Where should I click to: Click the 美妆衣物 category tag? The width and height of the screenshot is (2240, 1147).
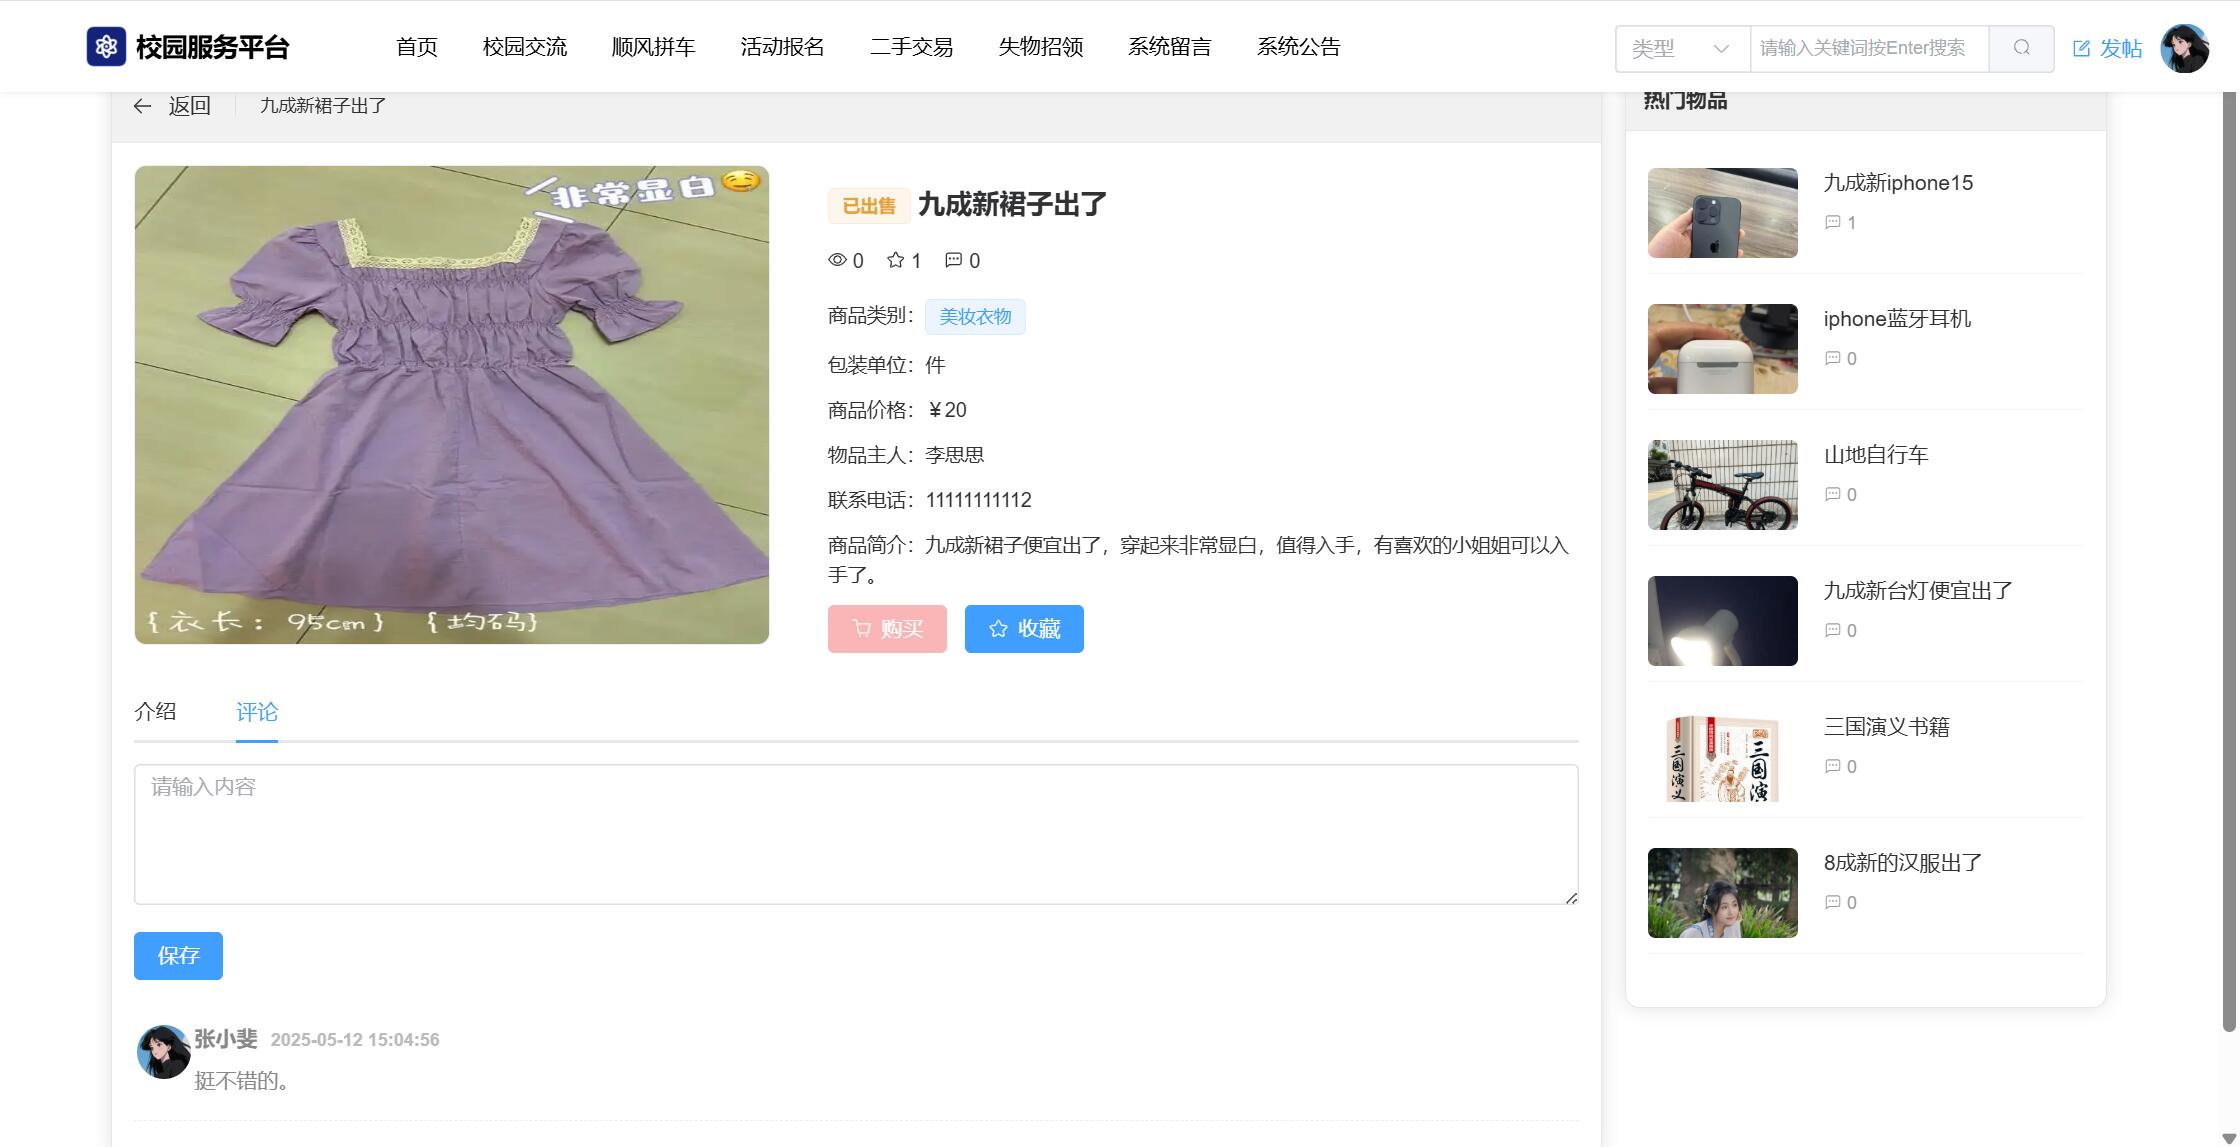pyautogui.click(x=975, y=317)
